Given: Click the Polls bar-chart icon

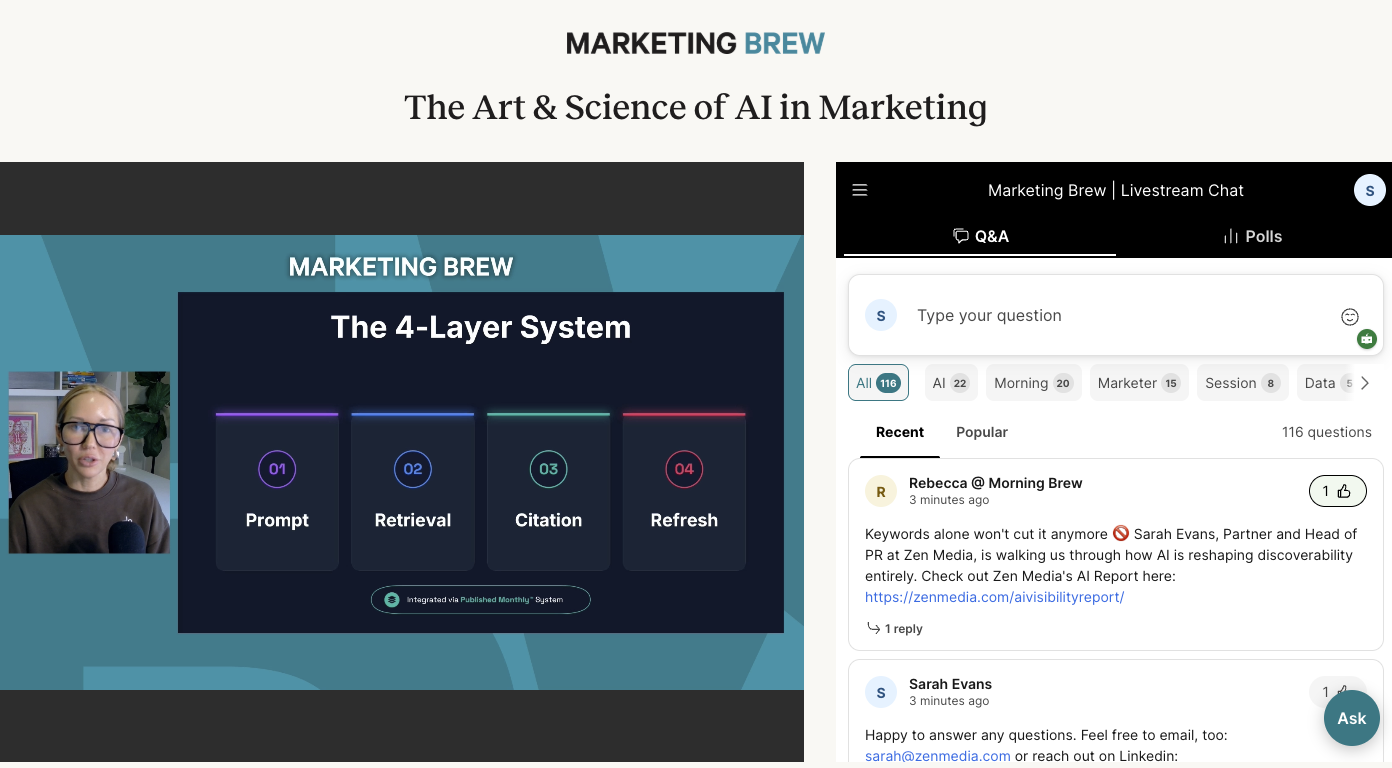Looking at the screenshot, I should coord(1228,236).
